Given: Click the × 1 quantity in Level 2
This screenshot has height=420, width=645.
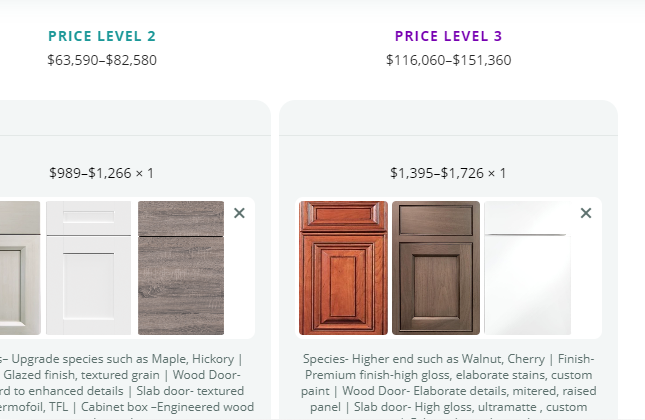Looking at the screenshot, I should tap(145, 173).
